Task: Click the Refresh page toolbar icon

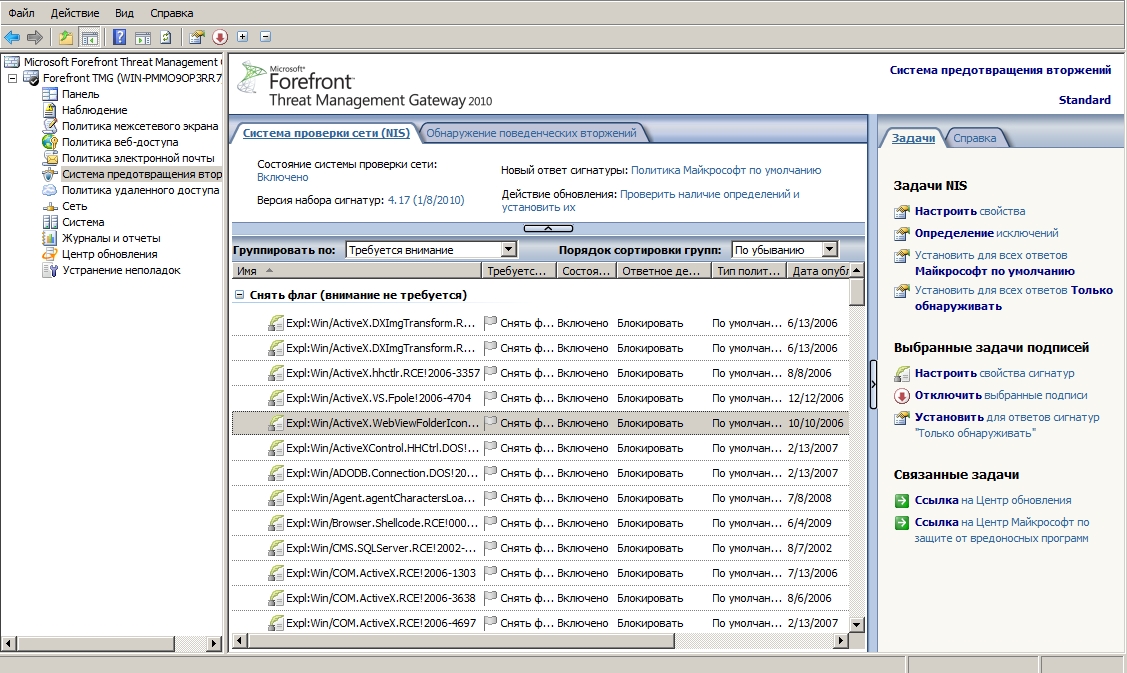Action: coord(166,37)
